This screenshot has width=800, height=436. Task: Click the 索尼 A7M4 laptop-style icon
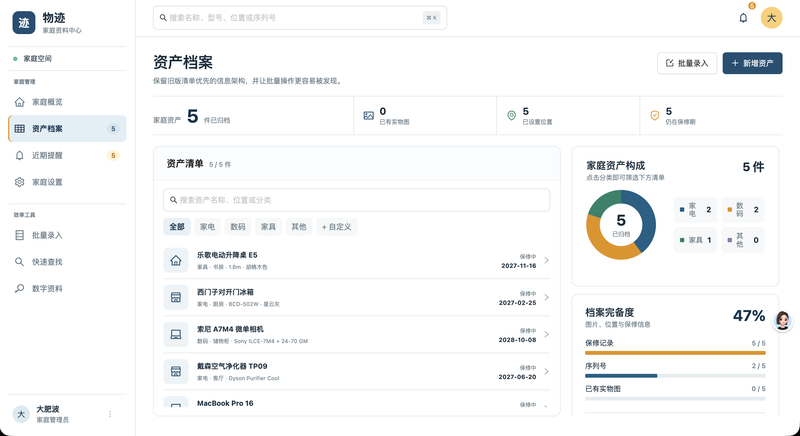click(x=176, y=335)
